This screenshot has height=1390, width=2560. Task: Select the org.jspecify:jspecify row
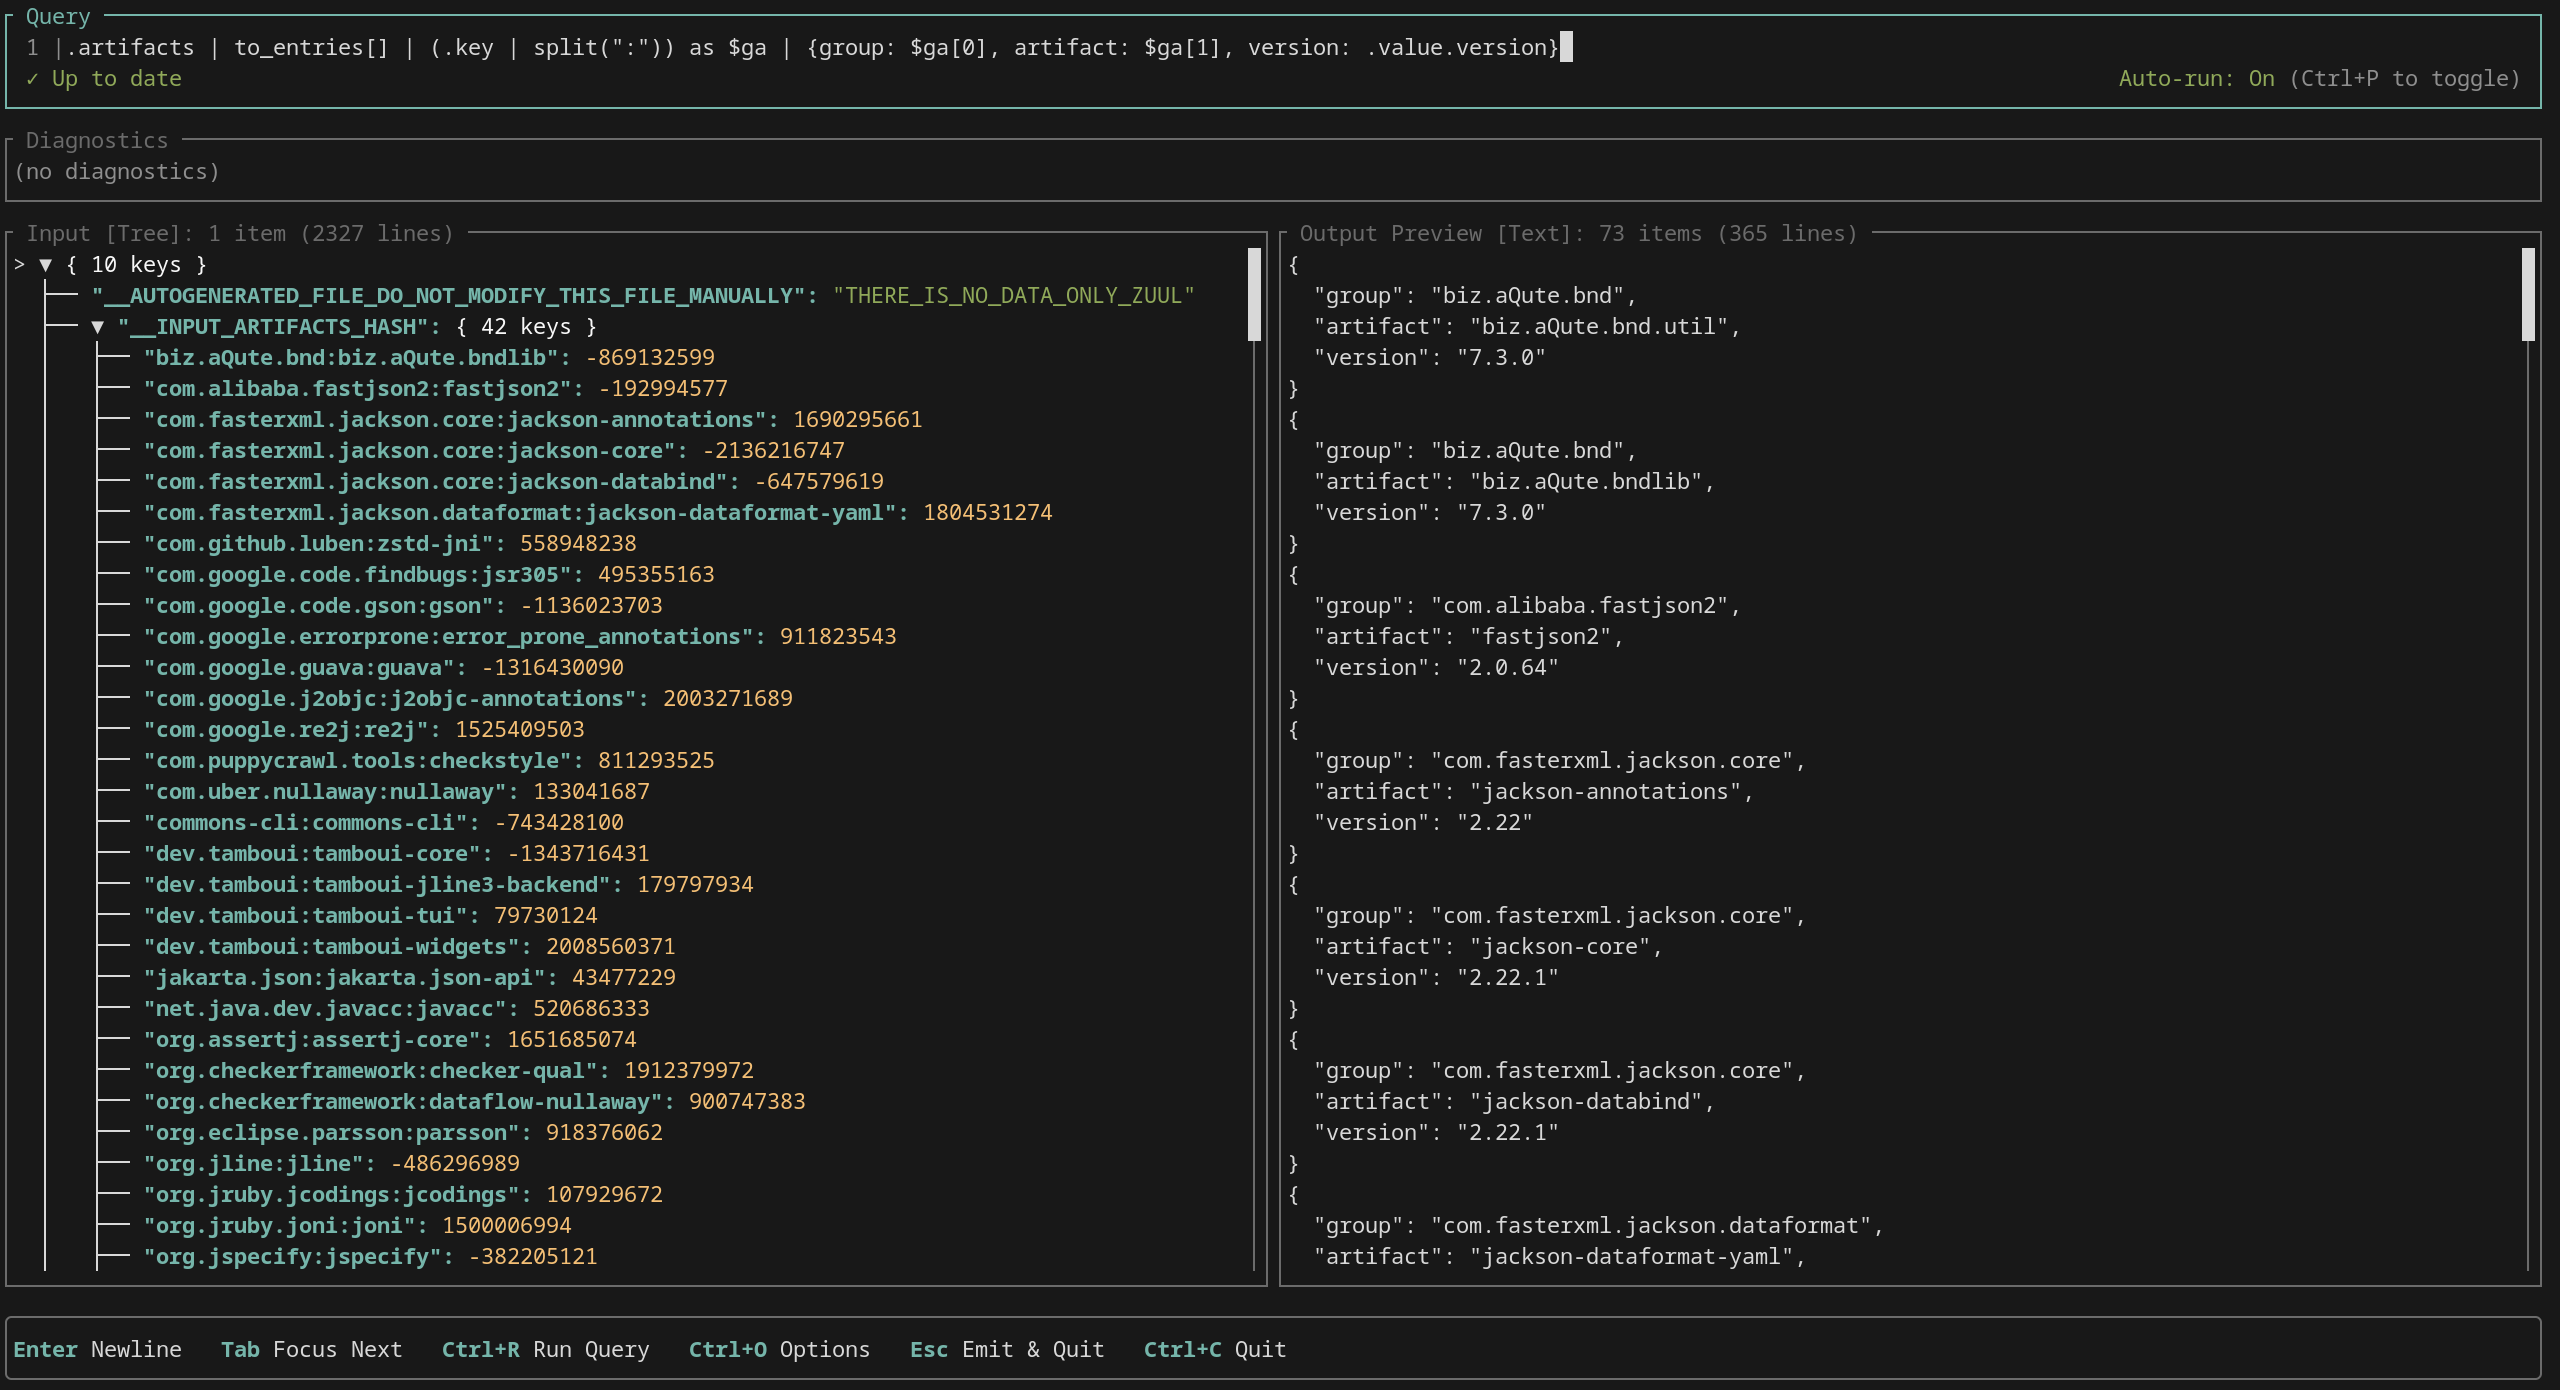tap(370, 1257)
